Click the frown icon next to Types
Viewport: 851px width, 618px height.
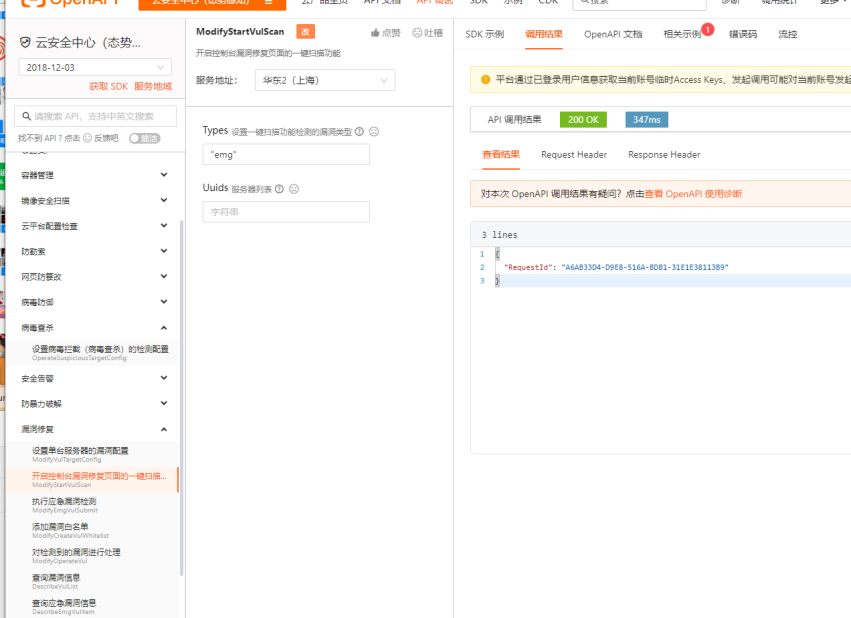[374, 131]
